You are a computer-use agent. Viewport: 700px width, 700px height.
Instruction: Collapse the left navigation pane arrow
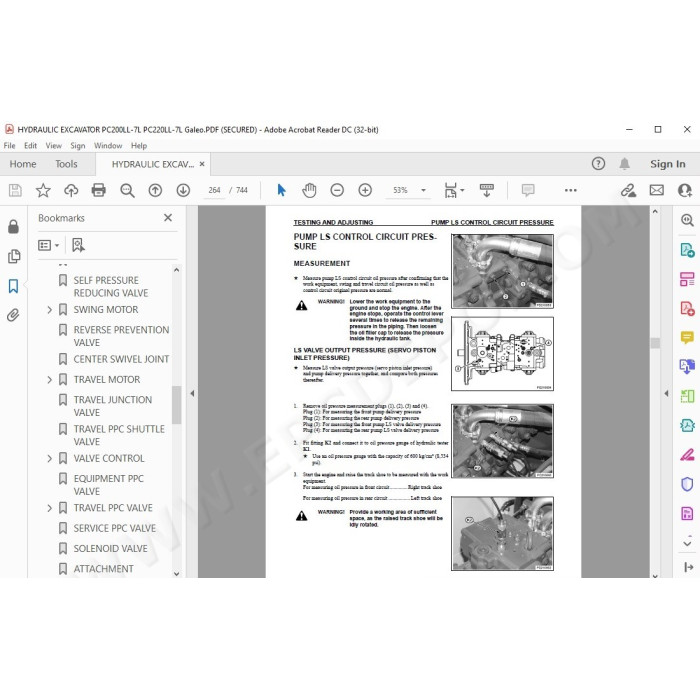point(192,393)
